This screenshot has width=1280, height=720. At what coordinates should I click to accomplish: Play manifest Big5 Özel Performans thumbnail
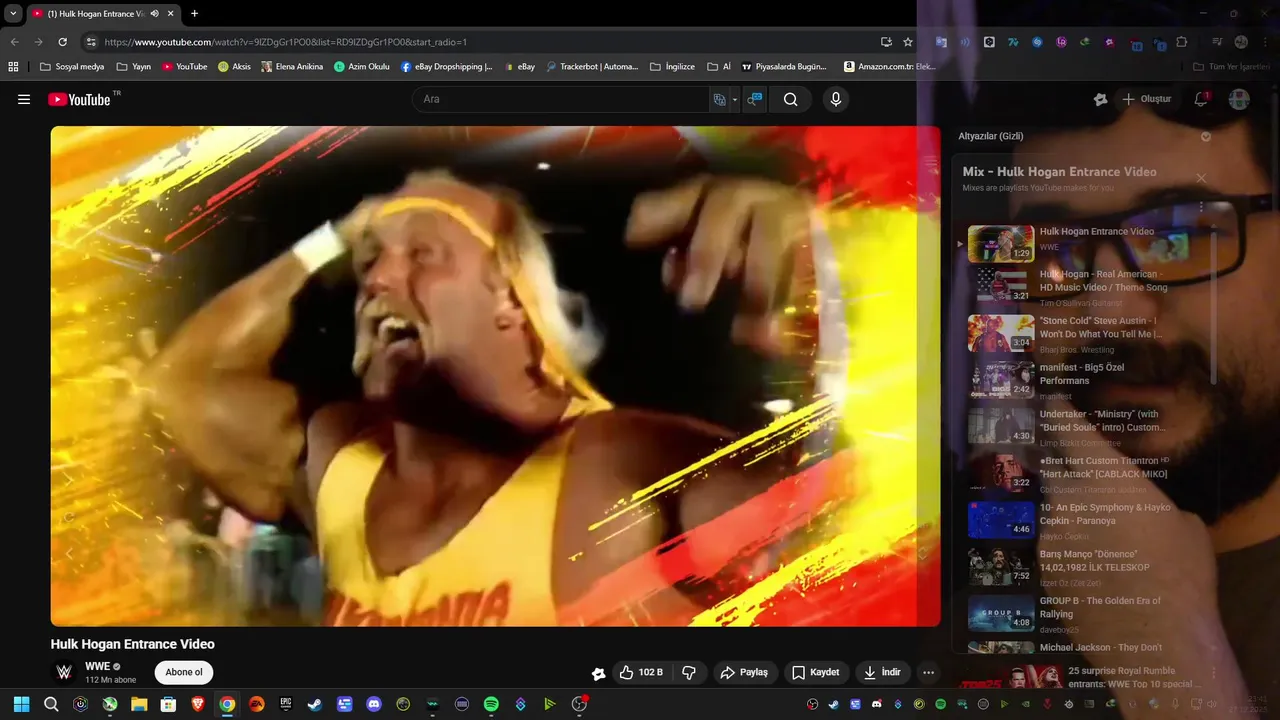1001,379
